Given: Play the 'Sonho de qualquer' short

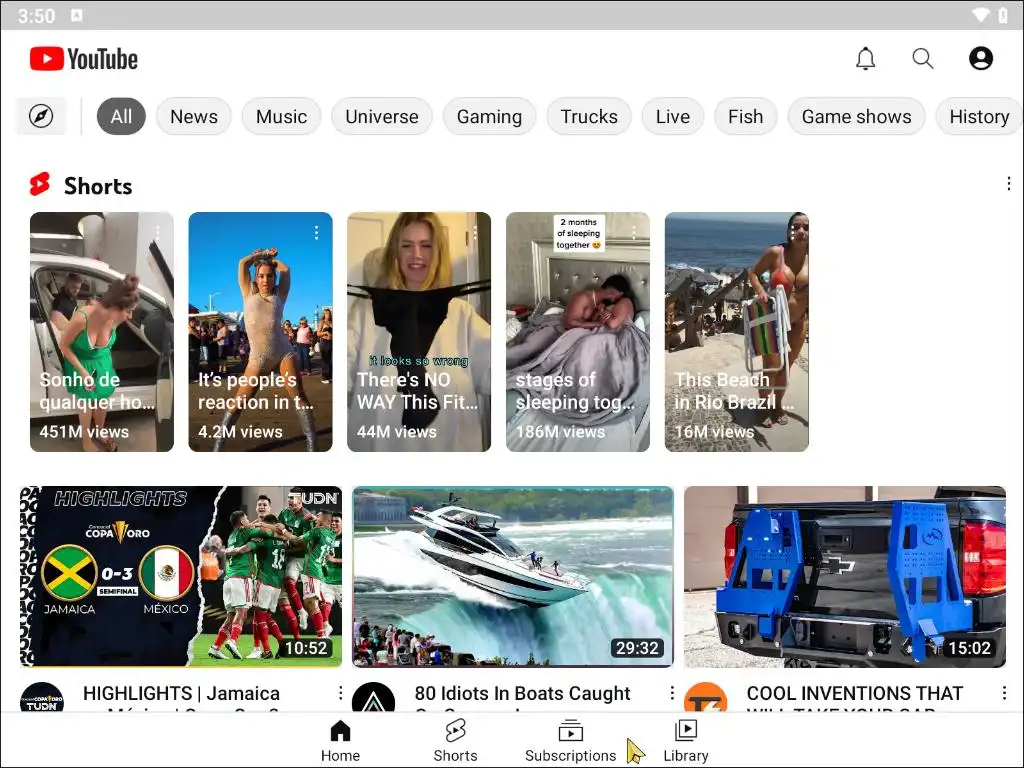Looking at the screenshot, I should (x=102, y=332).
